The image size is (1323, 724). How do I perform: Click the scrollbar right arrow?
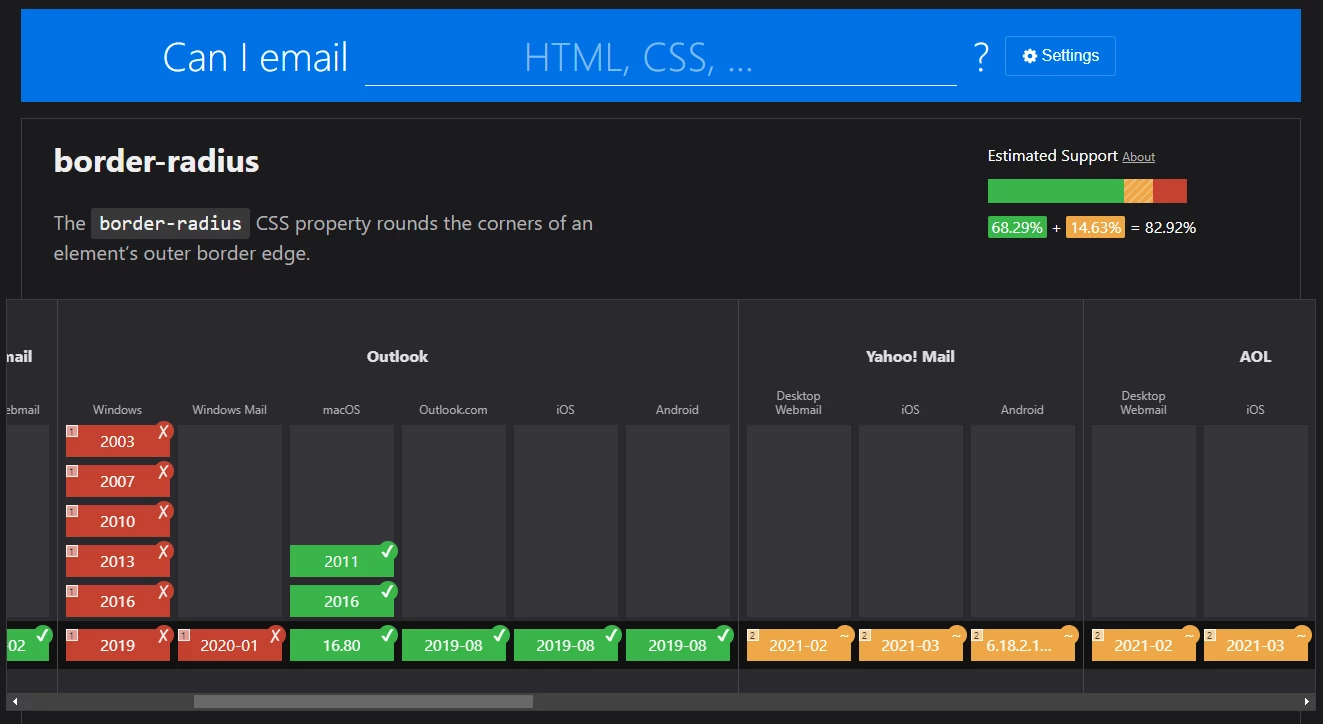1307,702
